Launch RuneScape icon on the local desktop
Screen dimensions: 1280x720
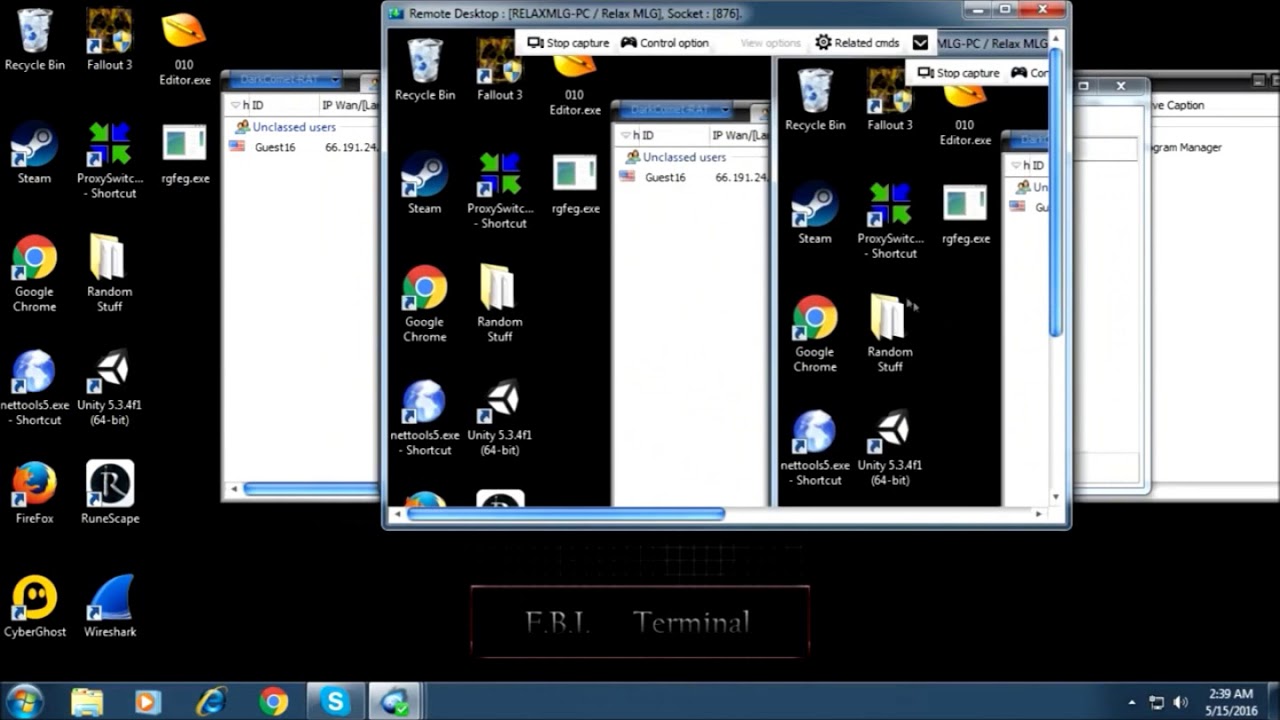tap(110, 493)
